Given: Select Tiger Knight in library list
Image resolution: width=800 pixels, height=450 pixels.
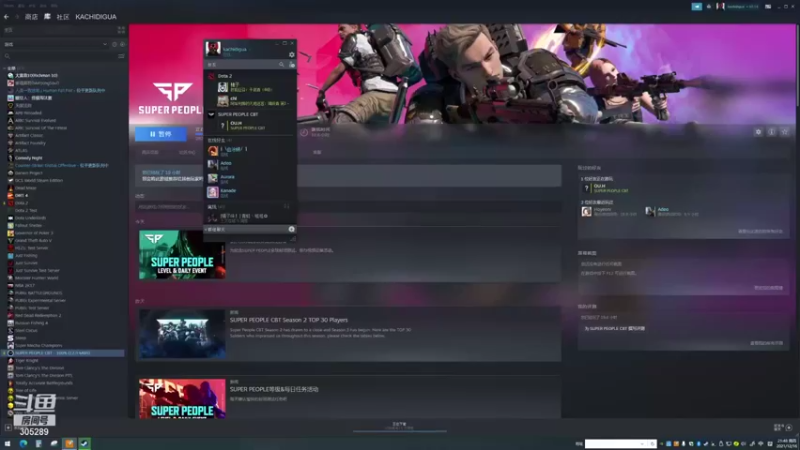Looking at the screenshot, I should pos(27,361).
